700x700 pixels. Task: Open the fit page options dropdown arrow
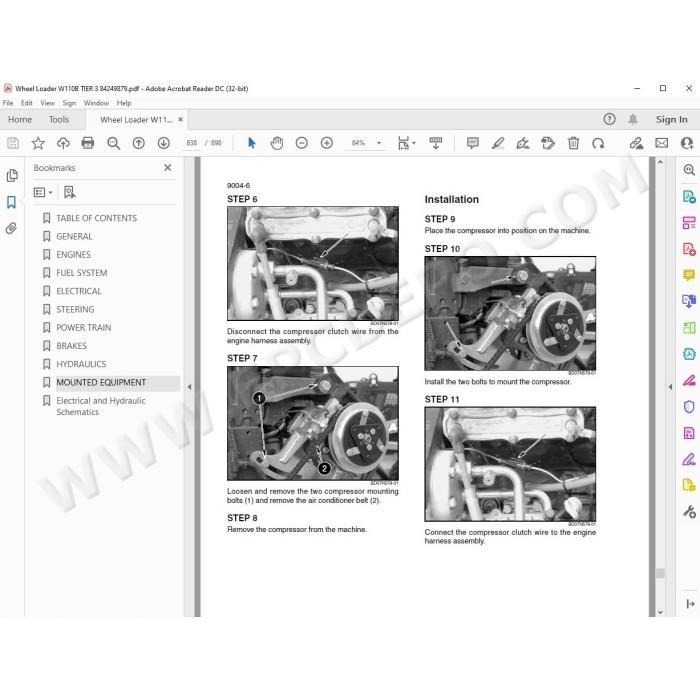(414, 143)
